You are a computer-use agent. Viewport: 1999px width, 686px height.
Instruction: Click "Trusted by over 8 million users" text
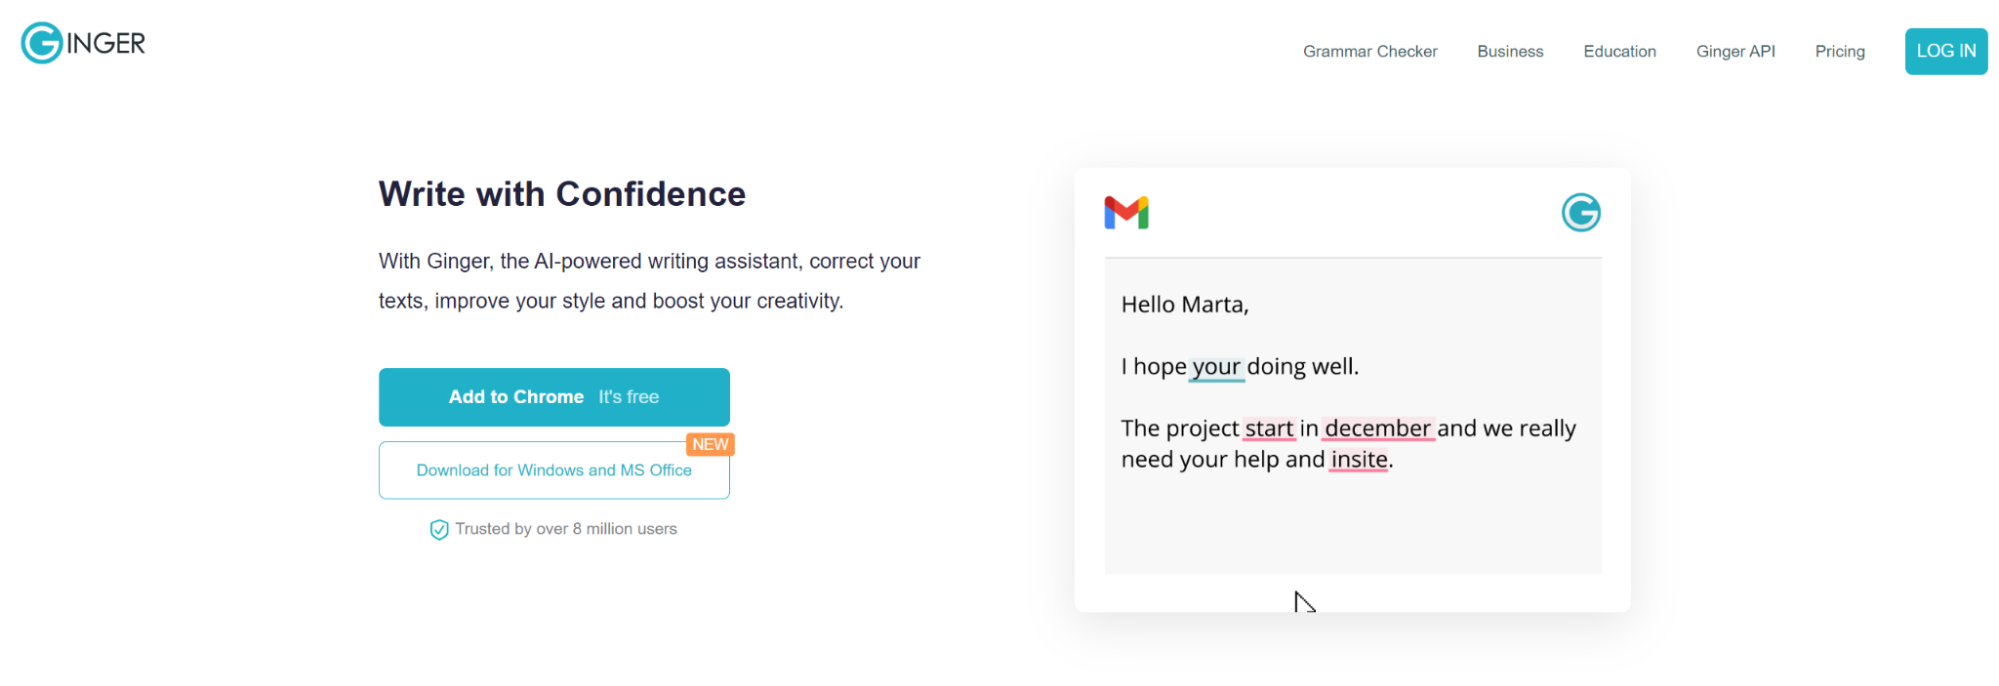[566, 529]
